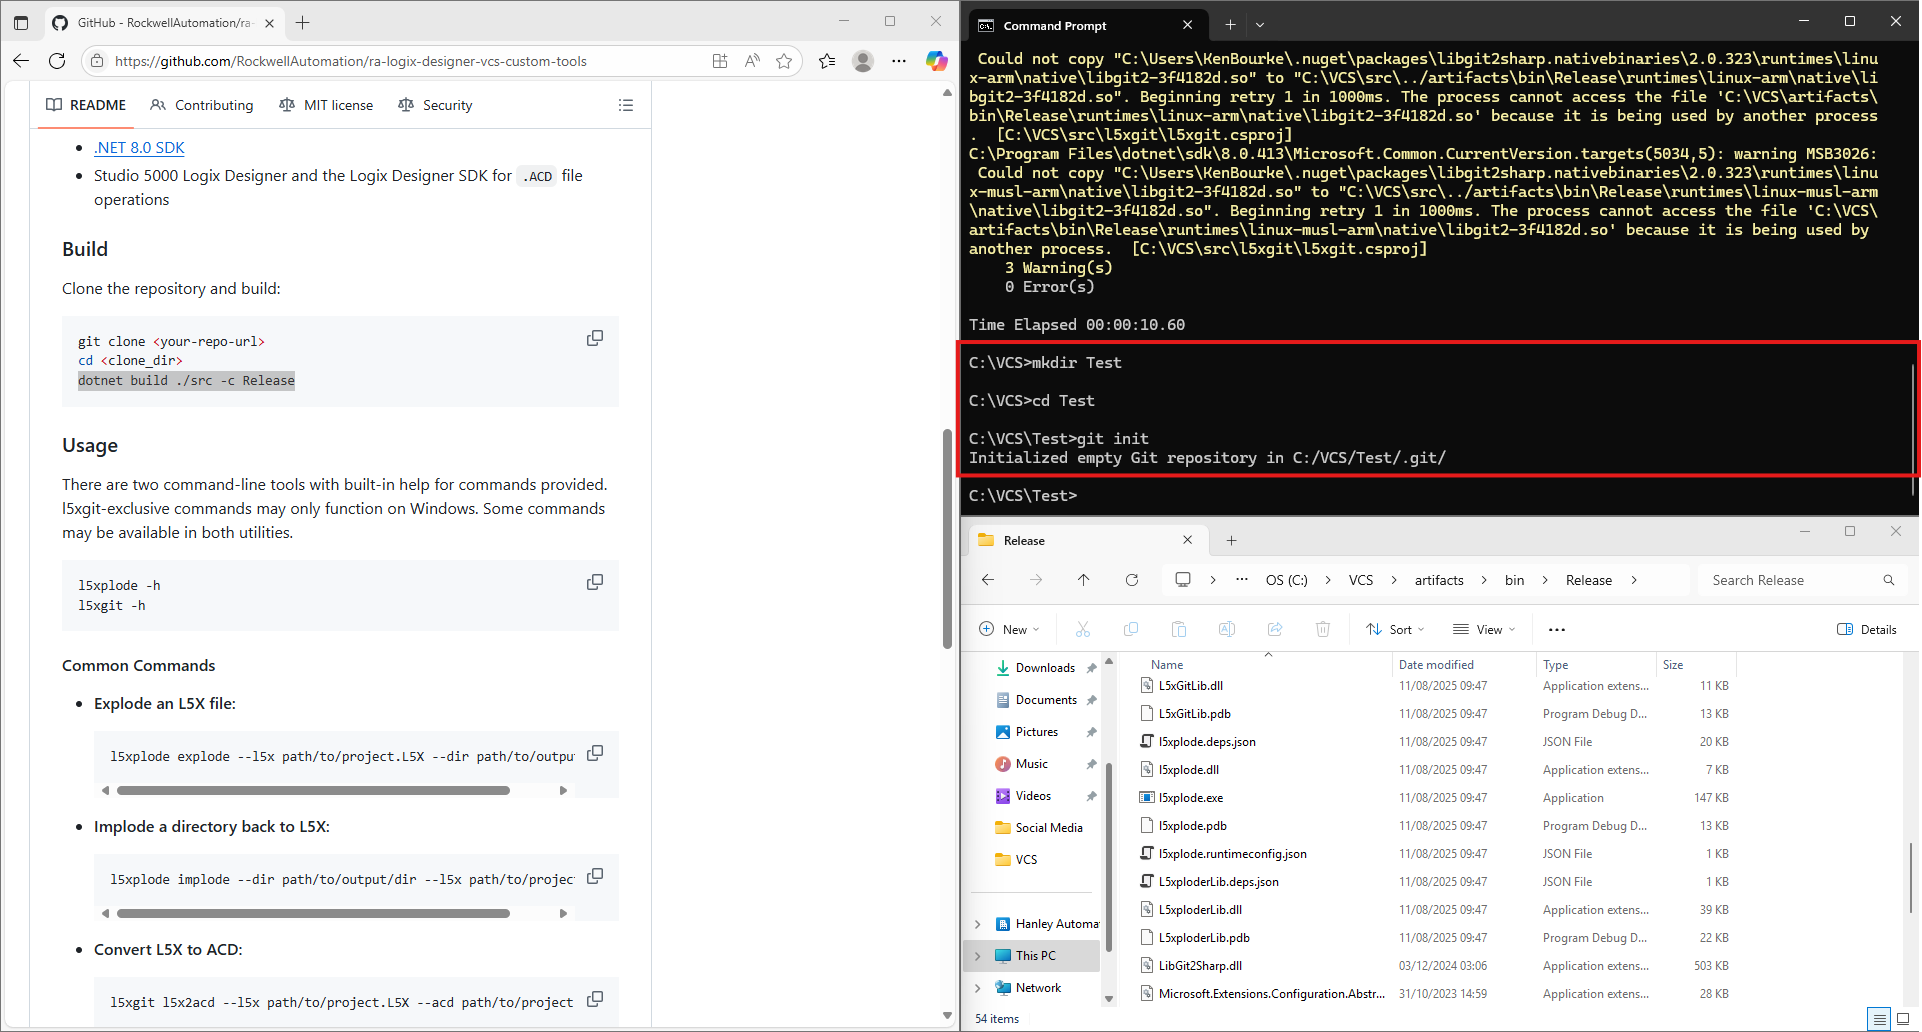Image resolution: width=1922 pixels, height=1032 pixels.
Task: Refresh the GitHub page in Edge
Action: click(x=57, y=61)
